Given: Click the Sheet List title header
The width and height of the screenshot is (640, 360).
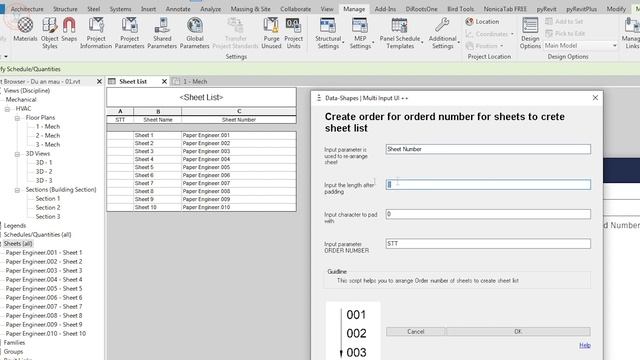Looking at the screenshot, I should tap(202, 98).
